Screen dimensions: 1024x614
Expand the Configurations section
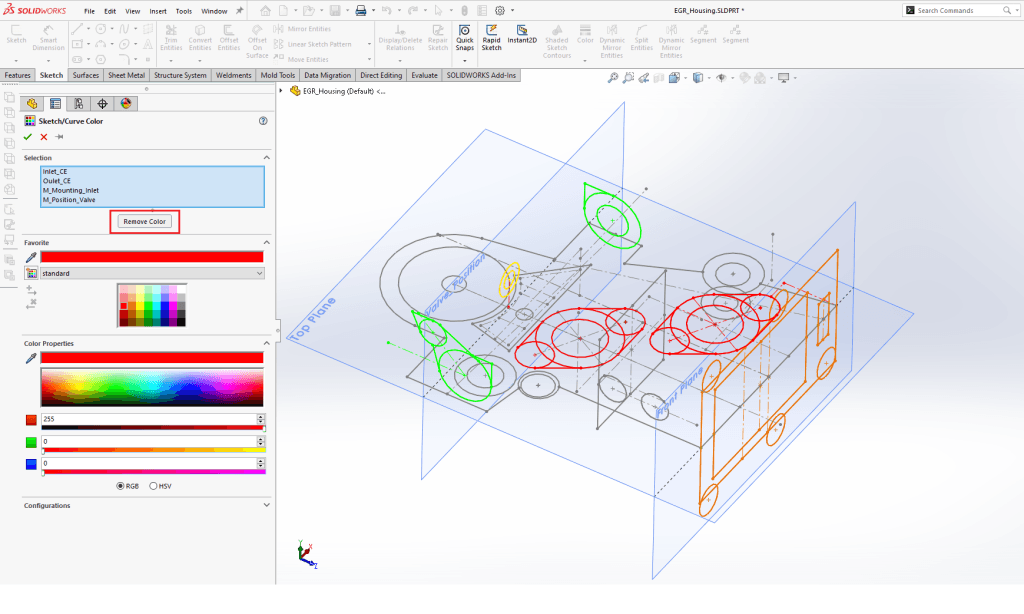266,506
